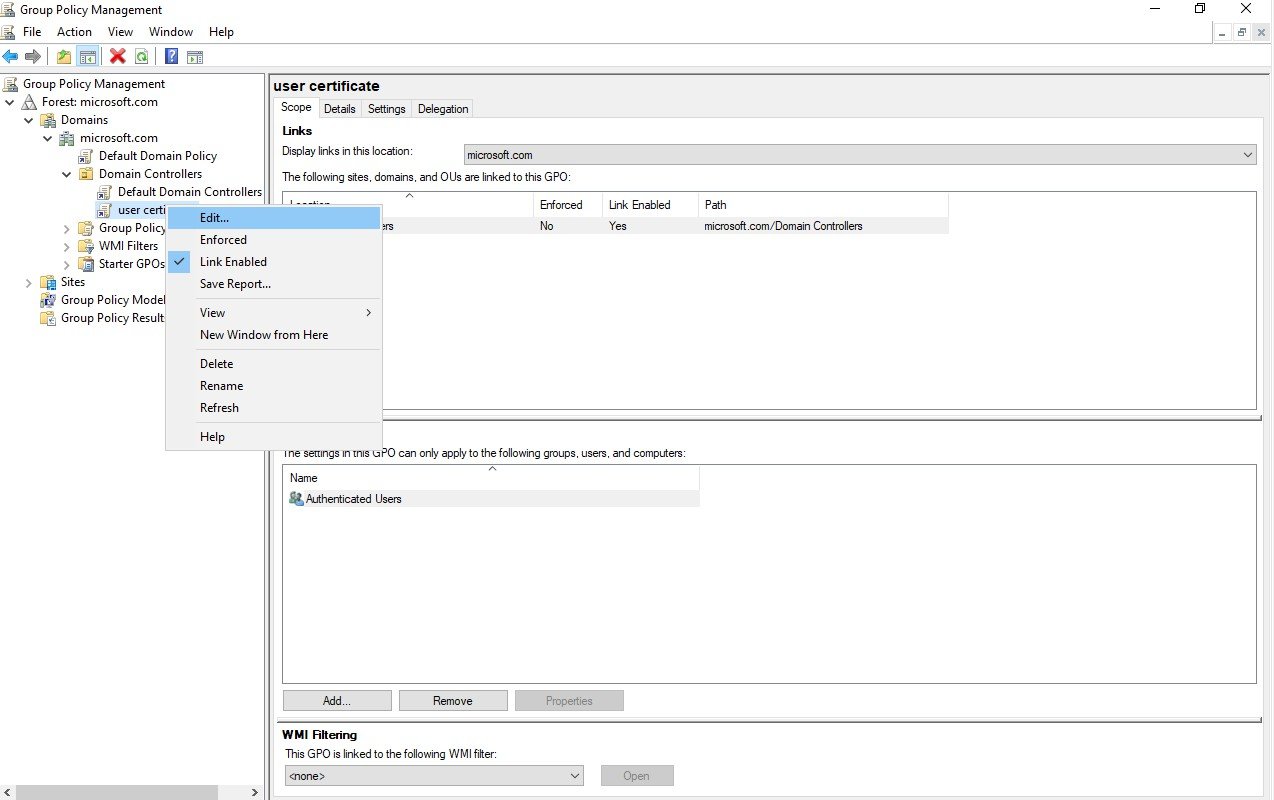Open the Display links location dropdown

point(860,155)
